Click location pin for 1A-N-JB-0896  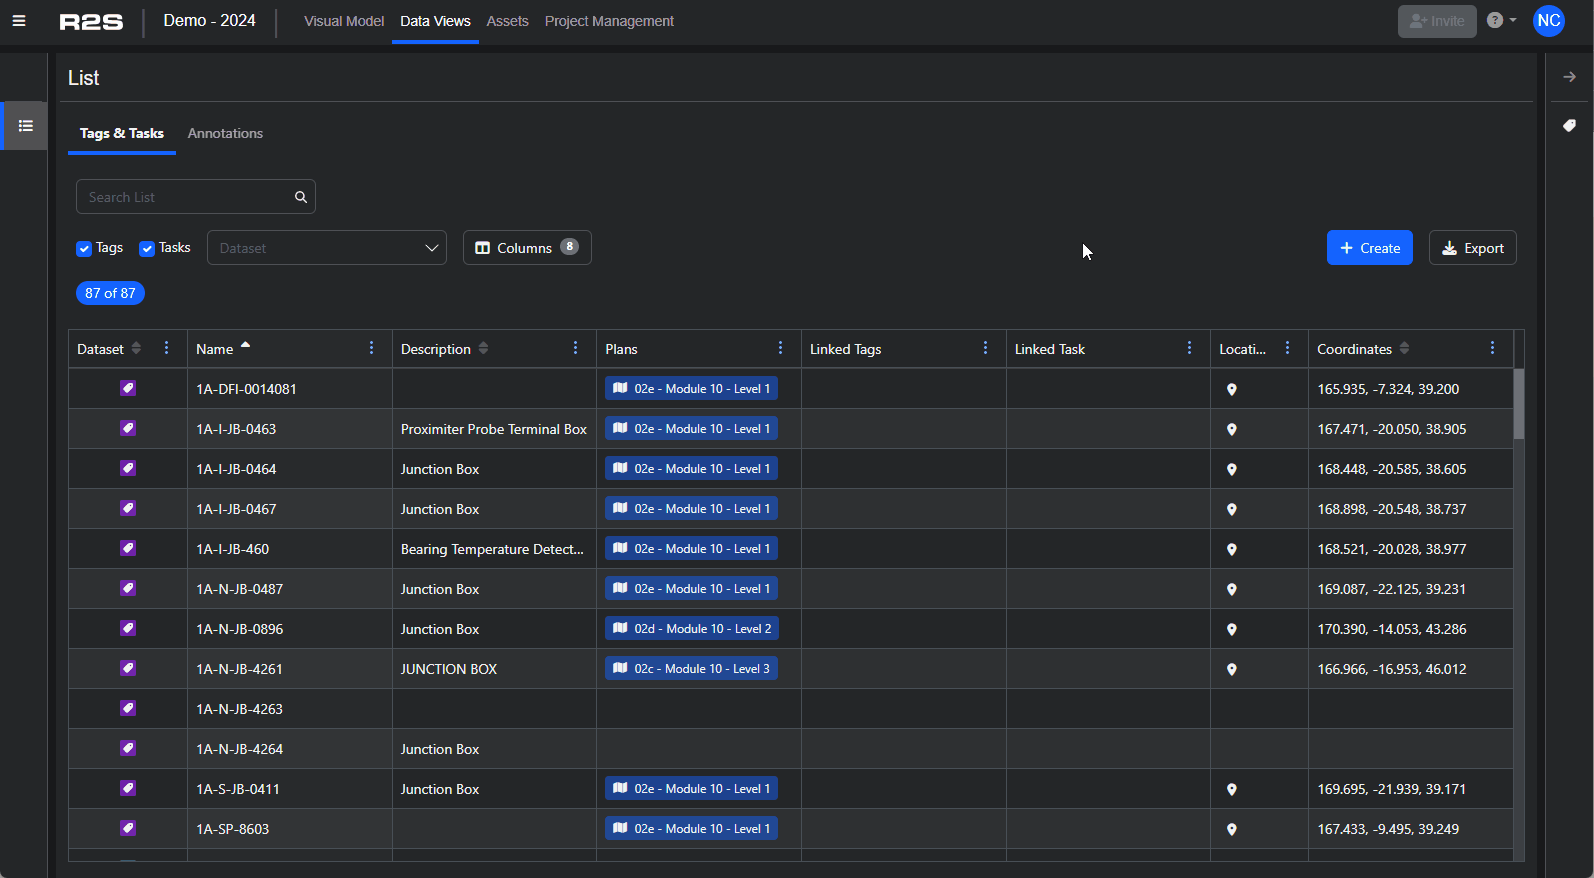(1232, 629)
